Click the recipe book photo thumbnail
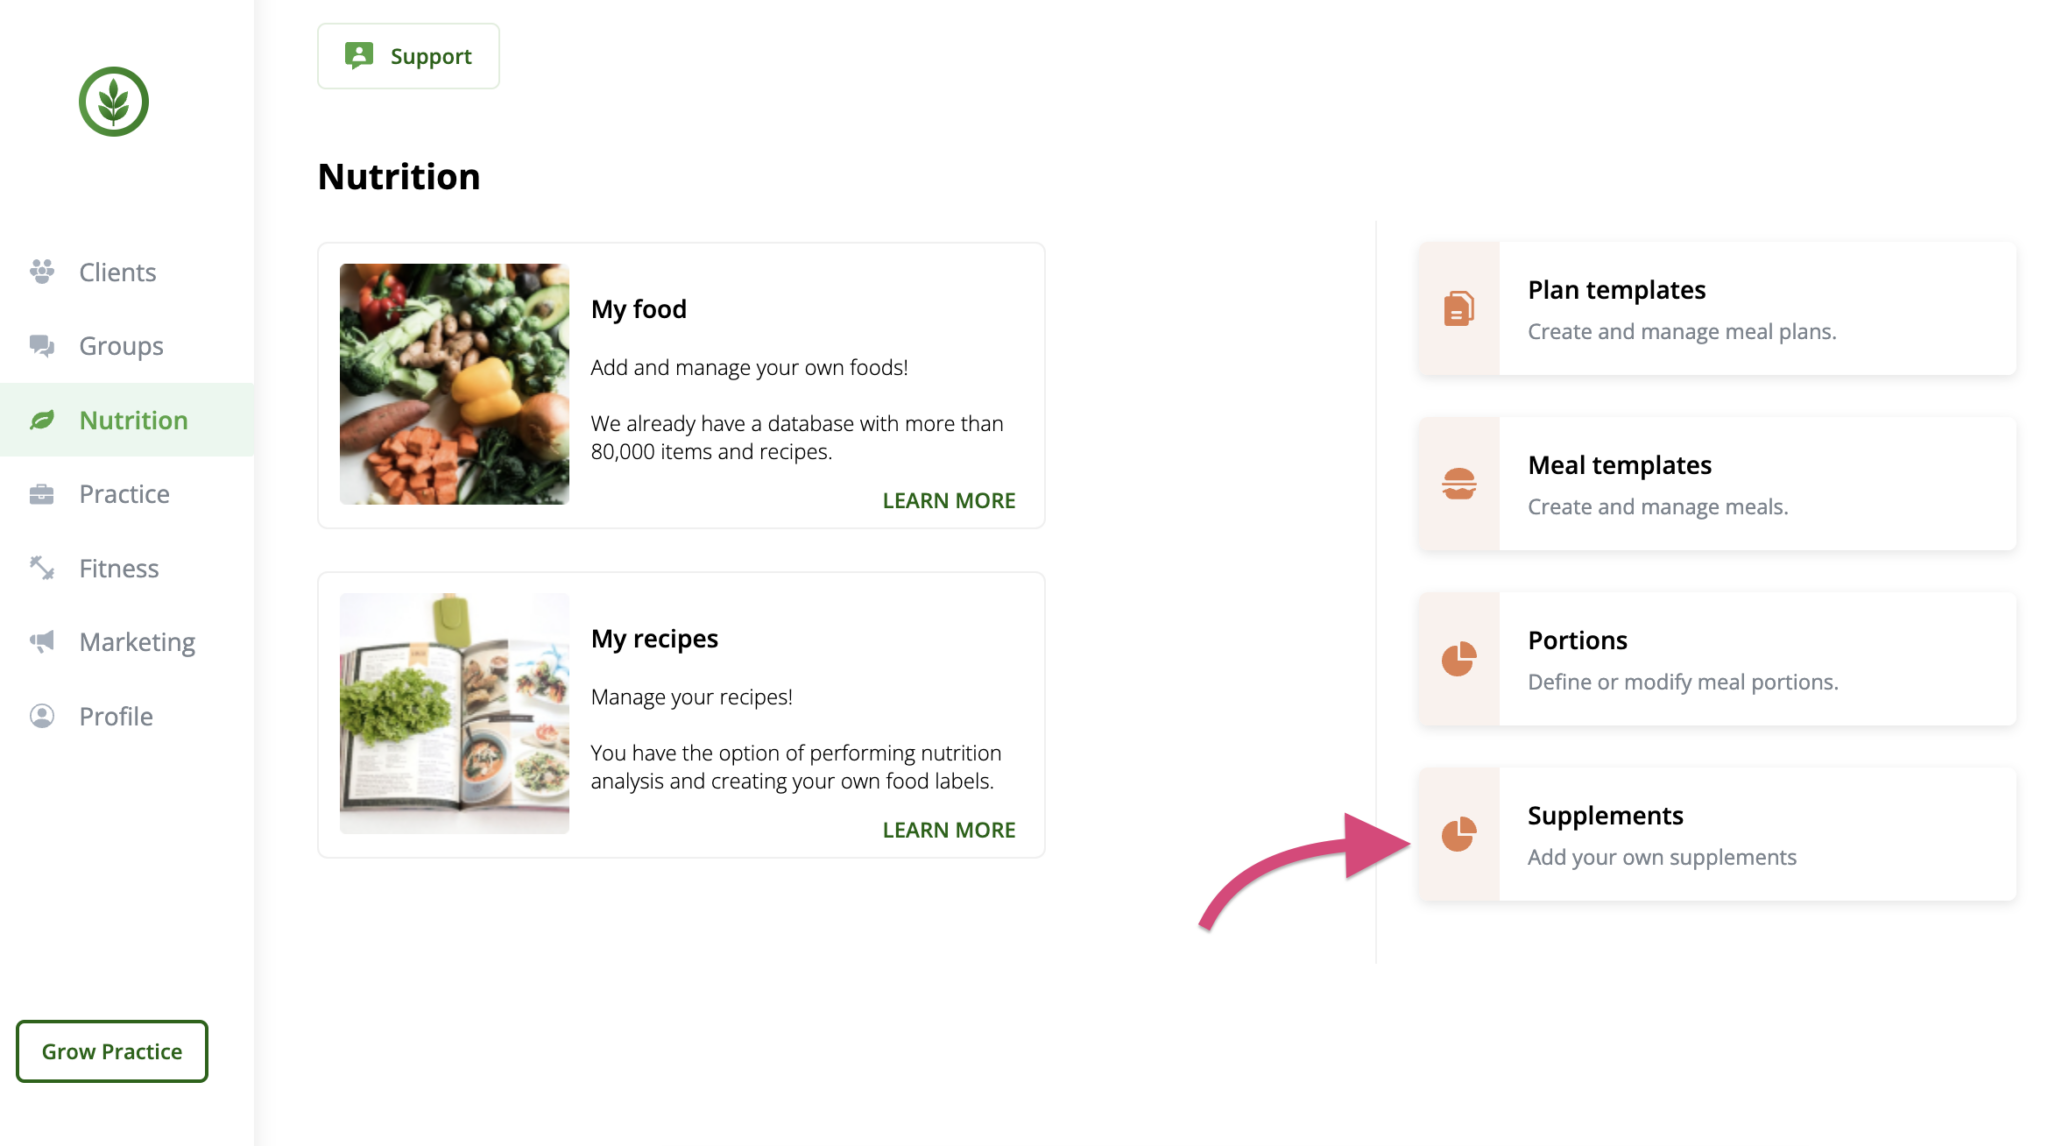Screen dimensions: 2048x1146 455,714
